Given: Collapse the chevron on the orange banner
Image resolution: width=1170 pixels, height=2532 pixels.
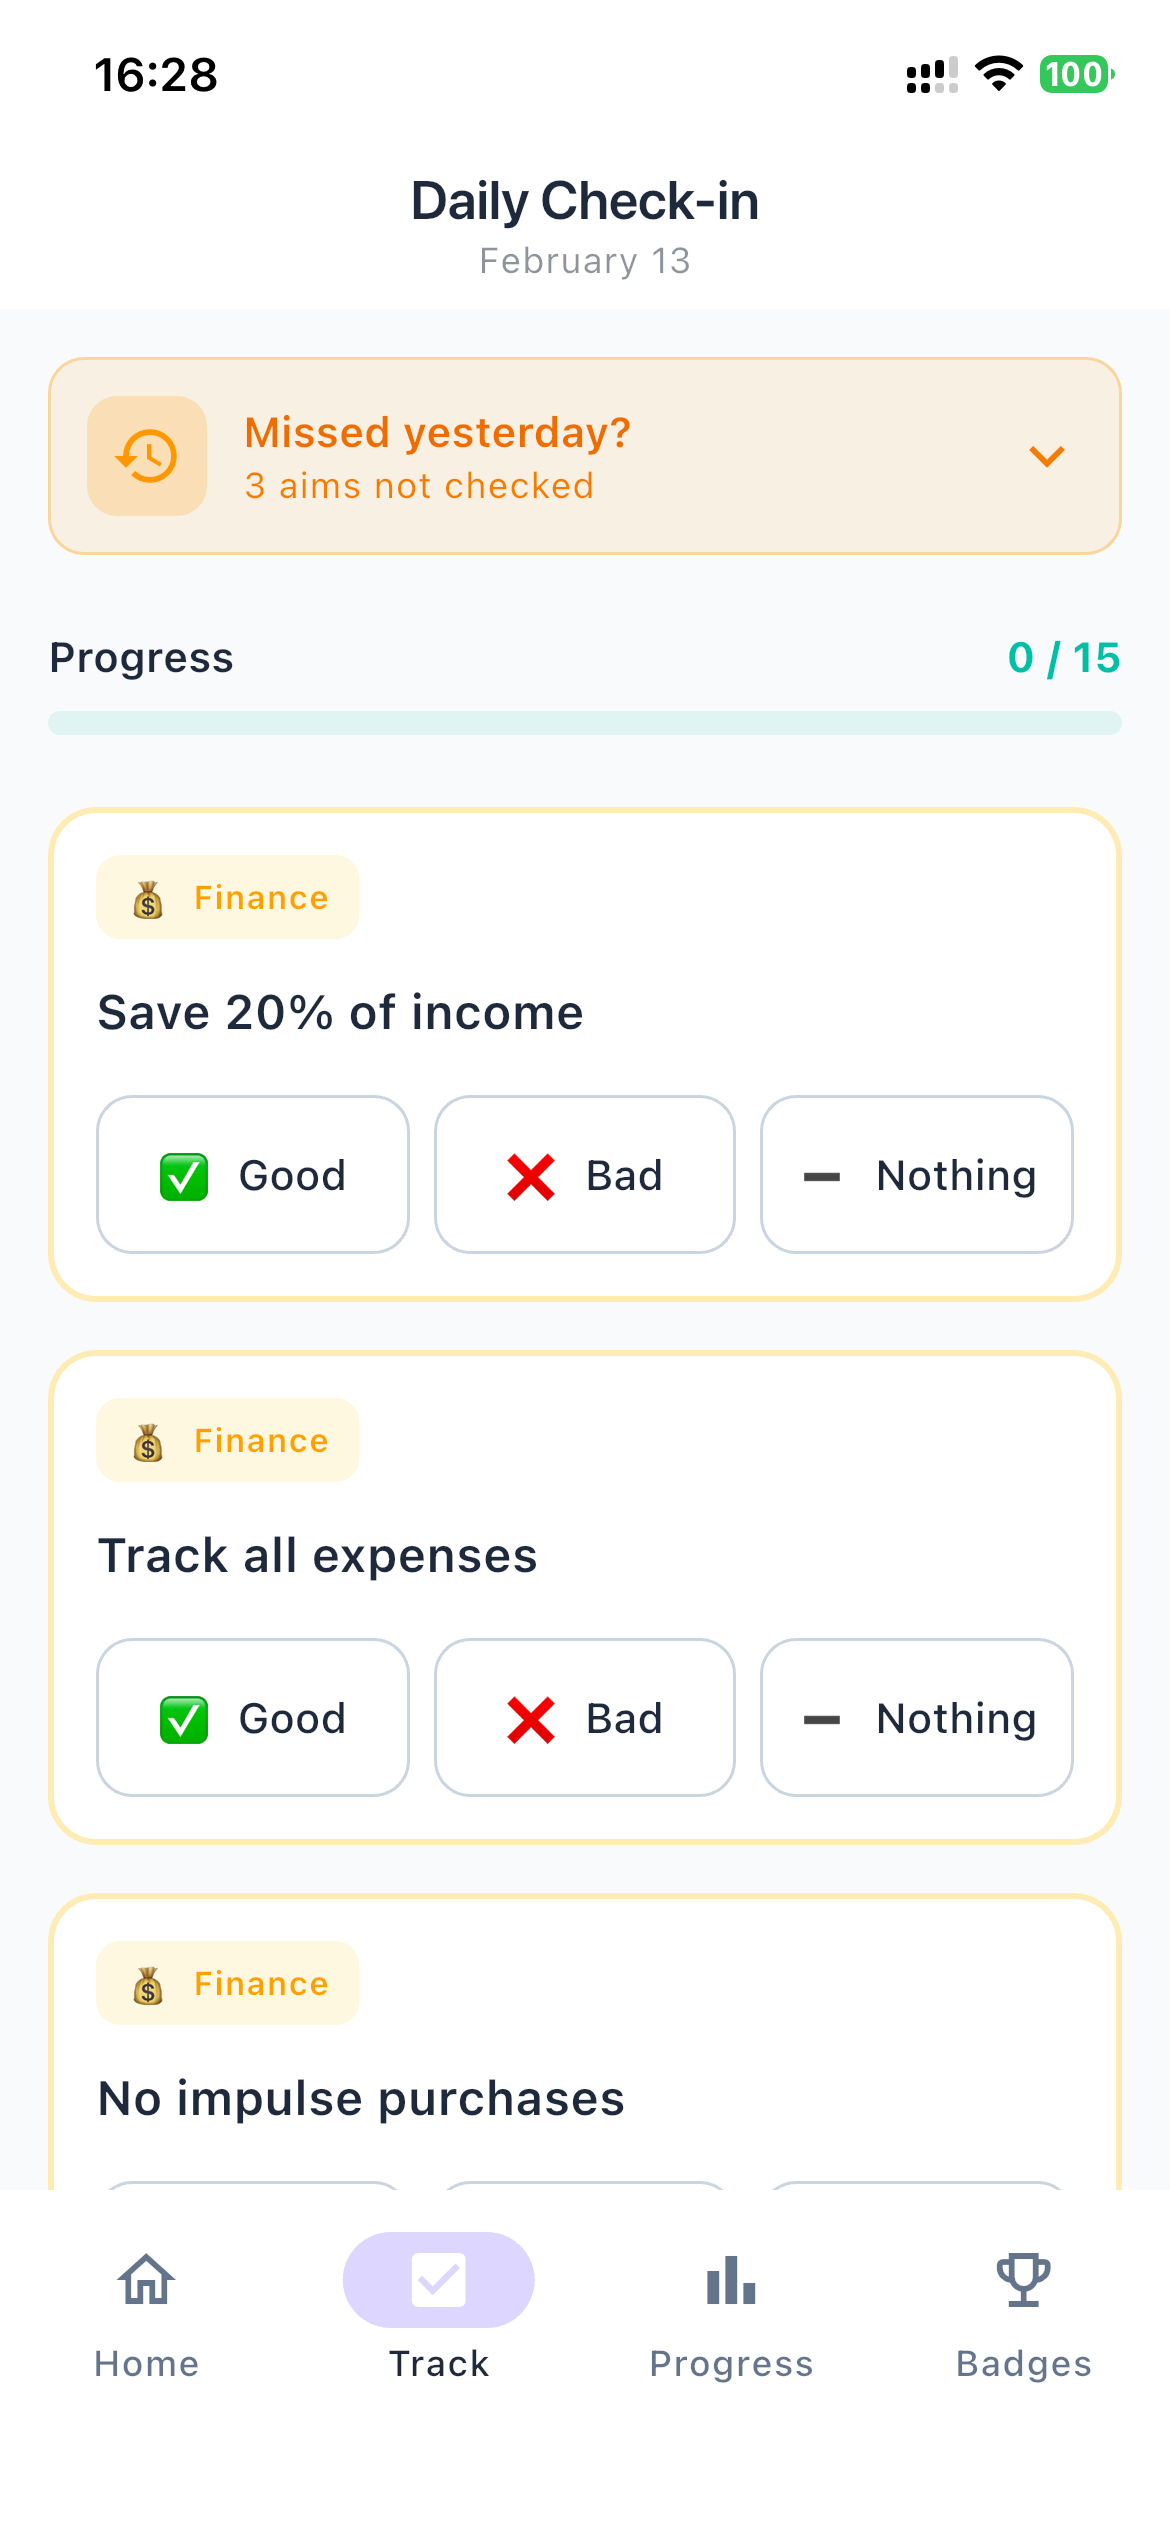Looking at the screenshot, I should (1046, 456).
